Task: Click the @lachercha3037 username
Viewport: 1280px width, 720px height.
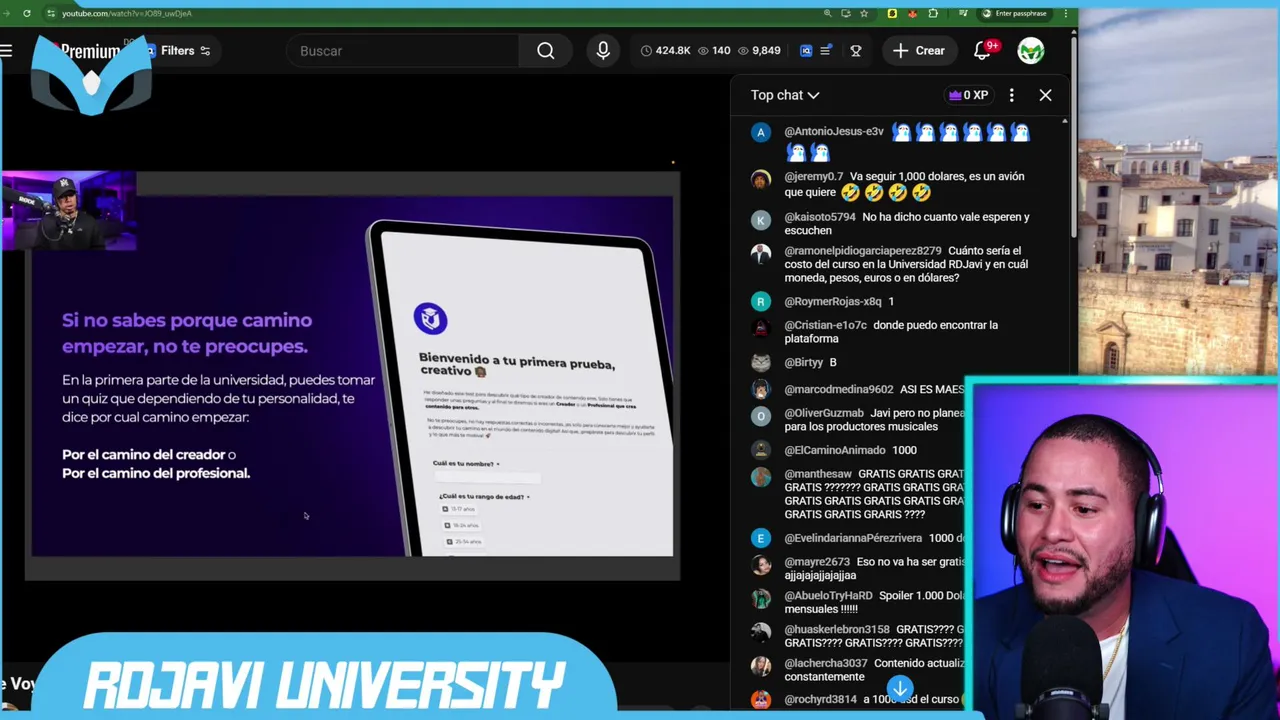Action: (826, 663)
